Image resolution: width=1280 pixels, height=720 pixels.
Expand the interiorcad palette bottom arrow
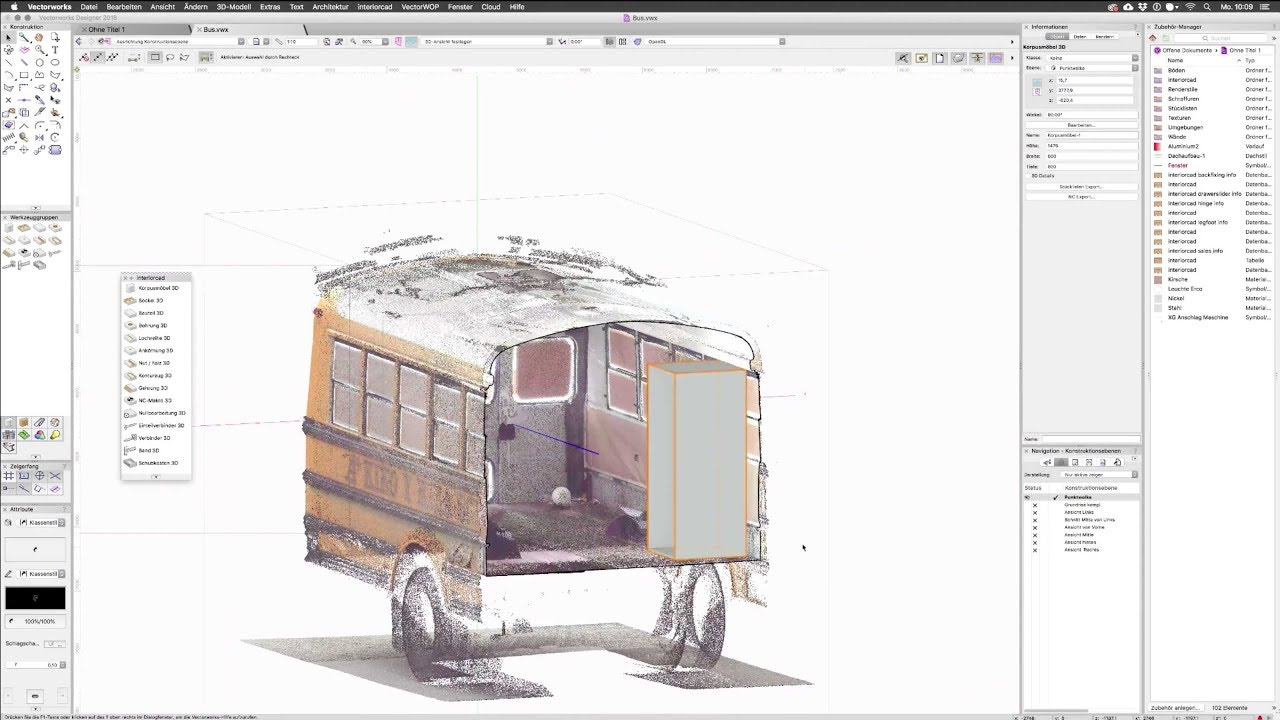click(155, 476)
